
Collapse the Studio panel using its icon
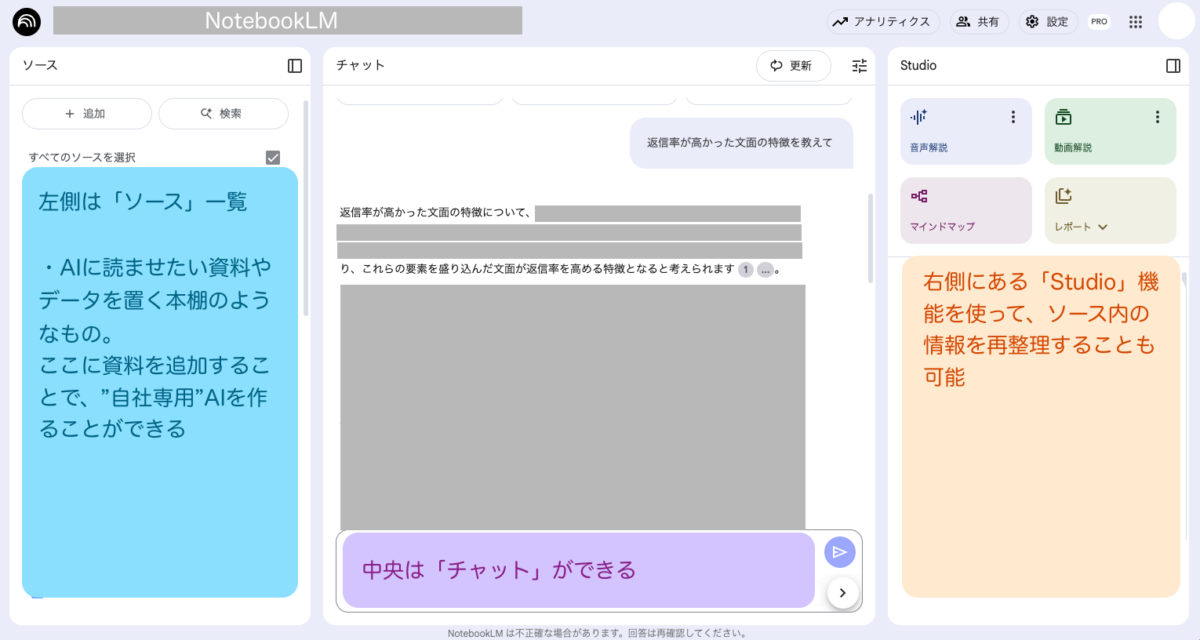point(1173,66)
